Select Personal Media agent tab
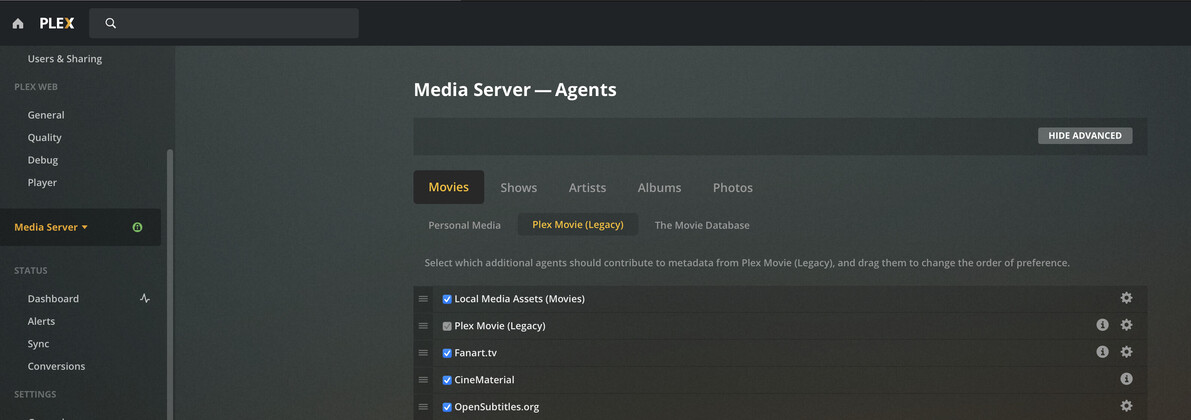Image resolution: width=1191 pixels, height=420 pixels. (465, 225)
